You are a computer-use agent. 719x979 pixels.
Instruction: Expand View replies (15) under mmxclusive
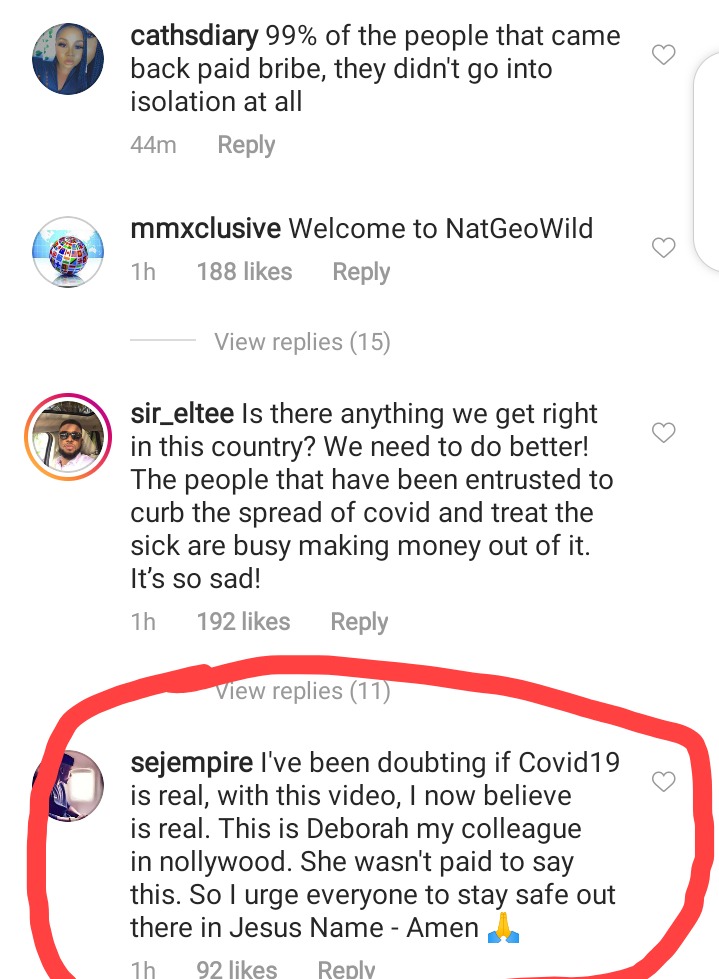pyautogui.click(x=302, y=342)
